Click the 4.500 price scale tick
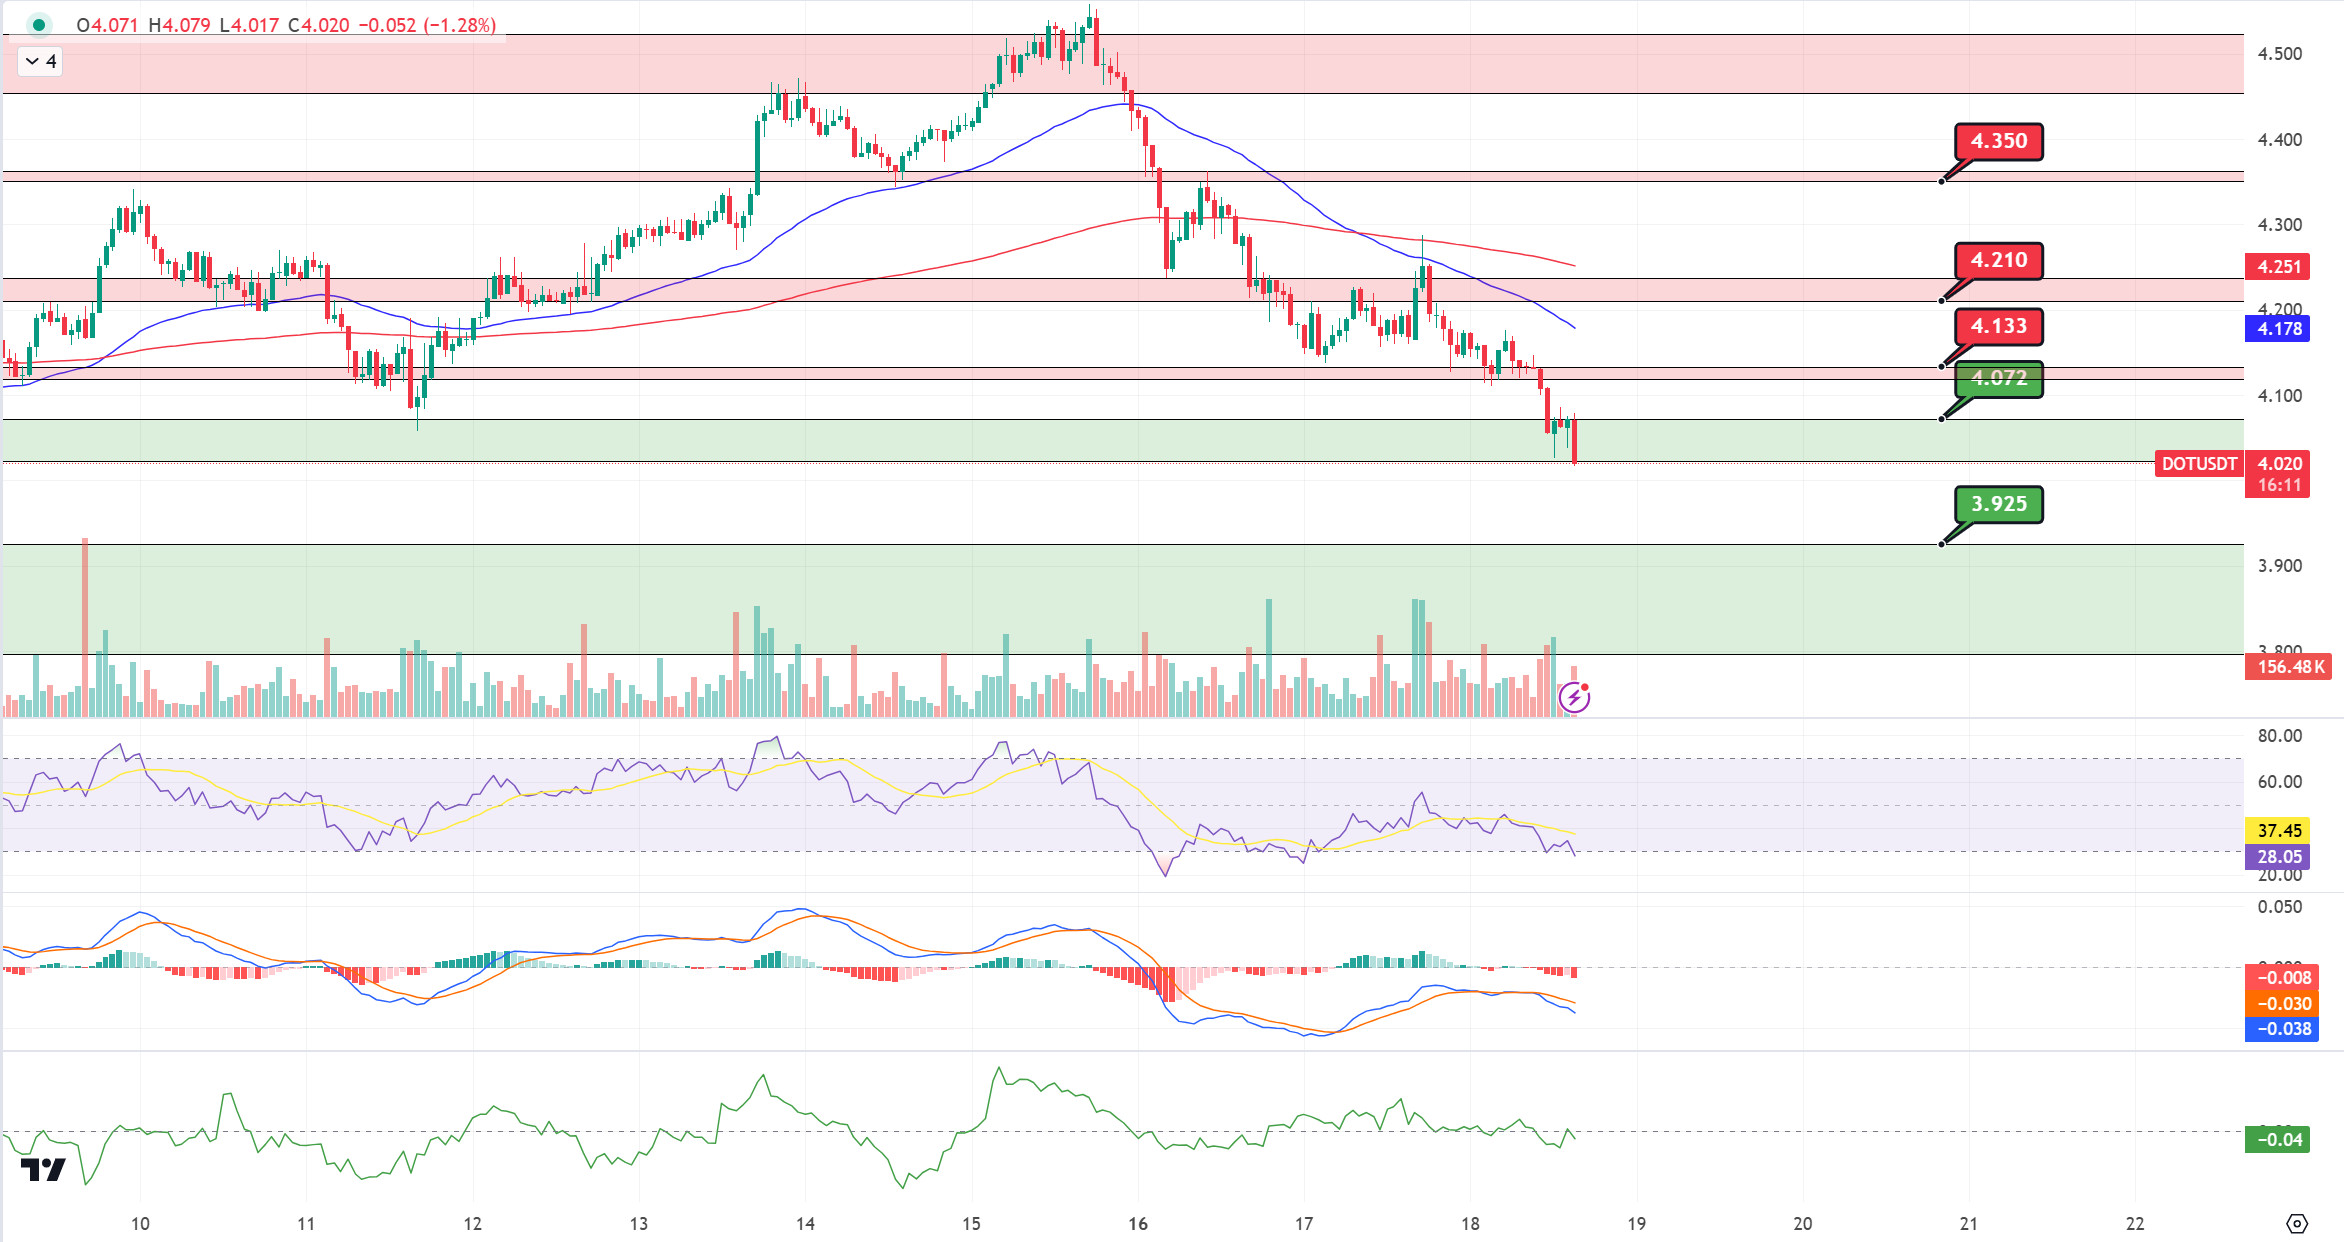 2279,54
